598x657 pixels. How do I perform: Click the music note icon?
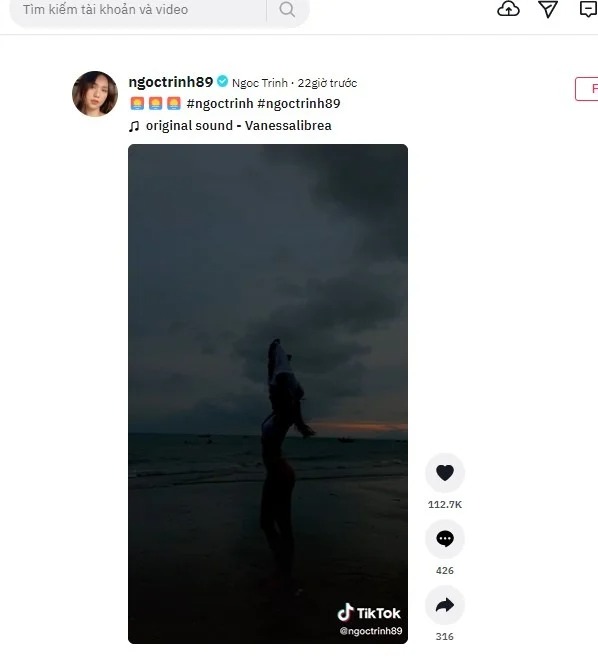[134, 126]
